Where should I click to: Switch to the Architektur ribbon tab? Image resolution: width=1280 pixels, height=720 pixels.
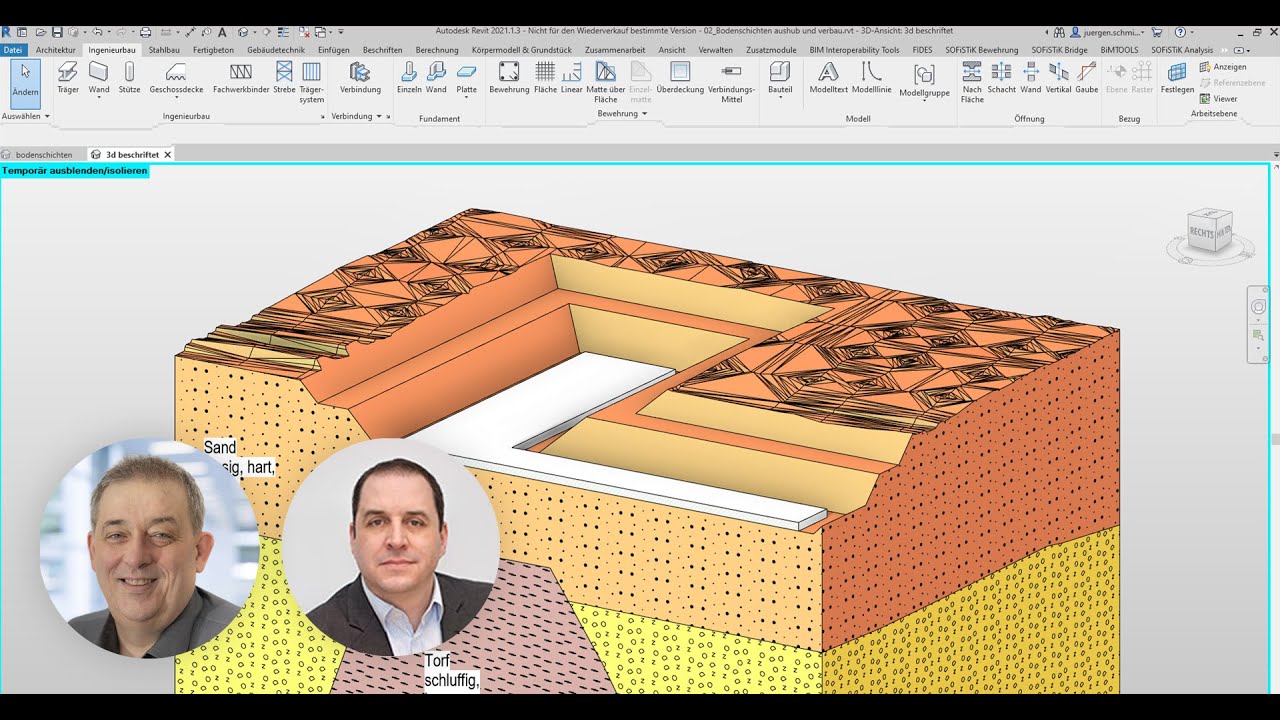[55, 50]
